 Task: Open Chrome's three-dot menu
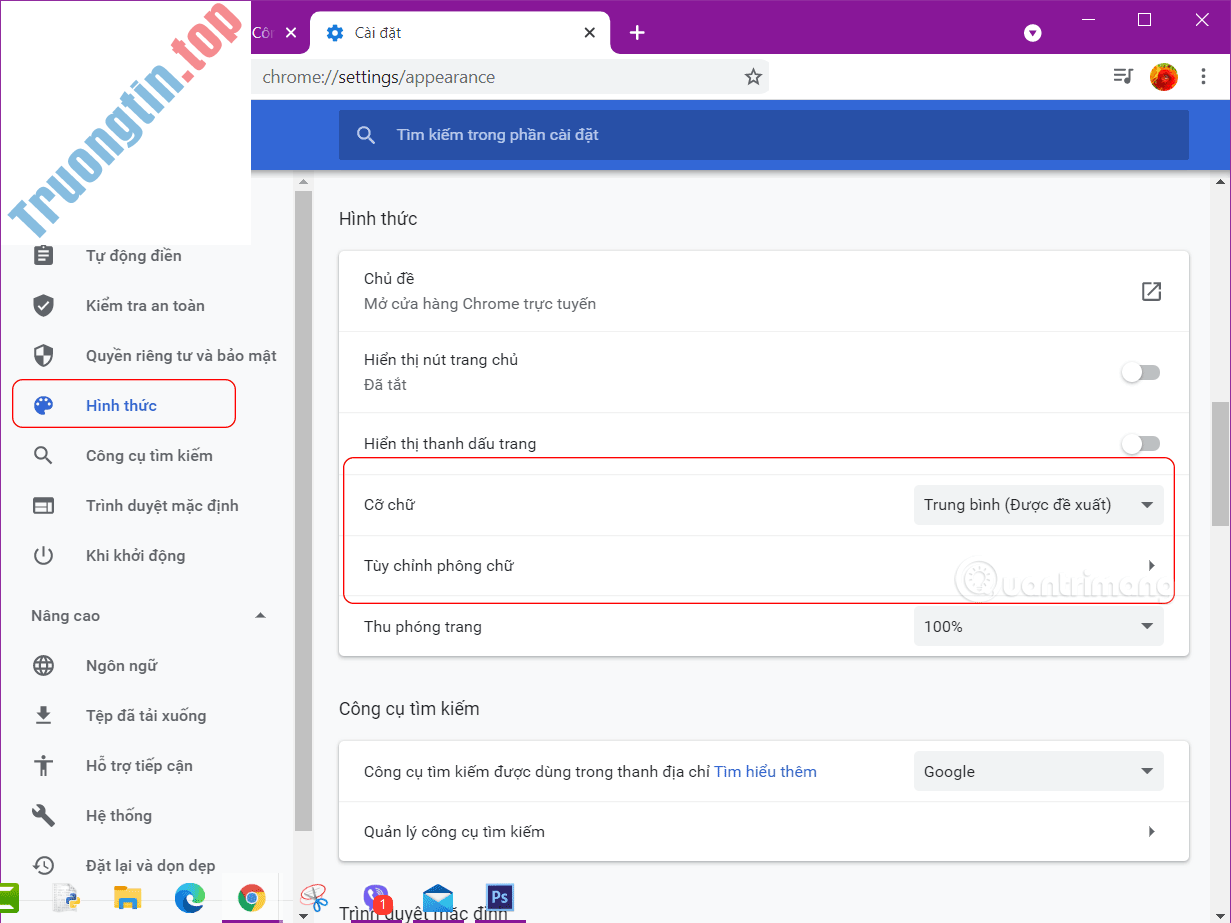tap(1203, 76)
